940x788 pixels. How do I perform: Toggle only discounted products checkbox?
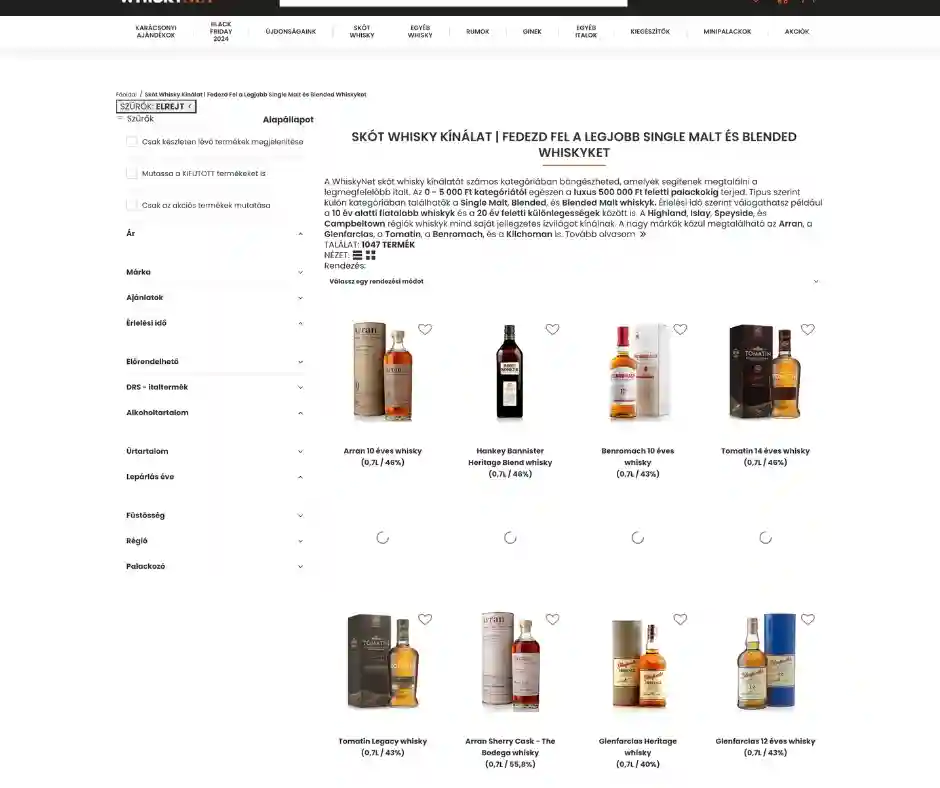coord(132,205)
